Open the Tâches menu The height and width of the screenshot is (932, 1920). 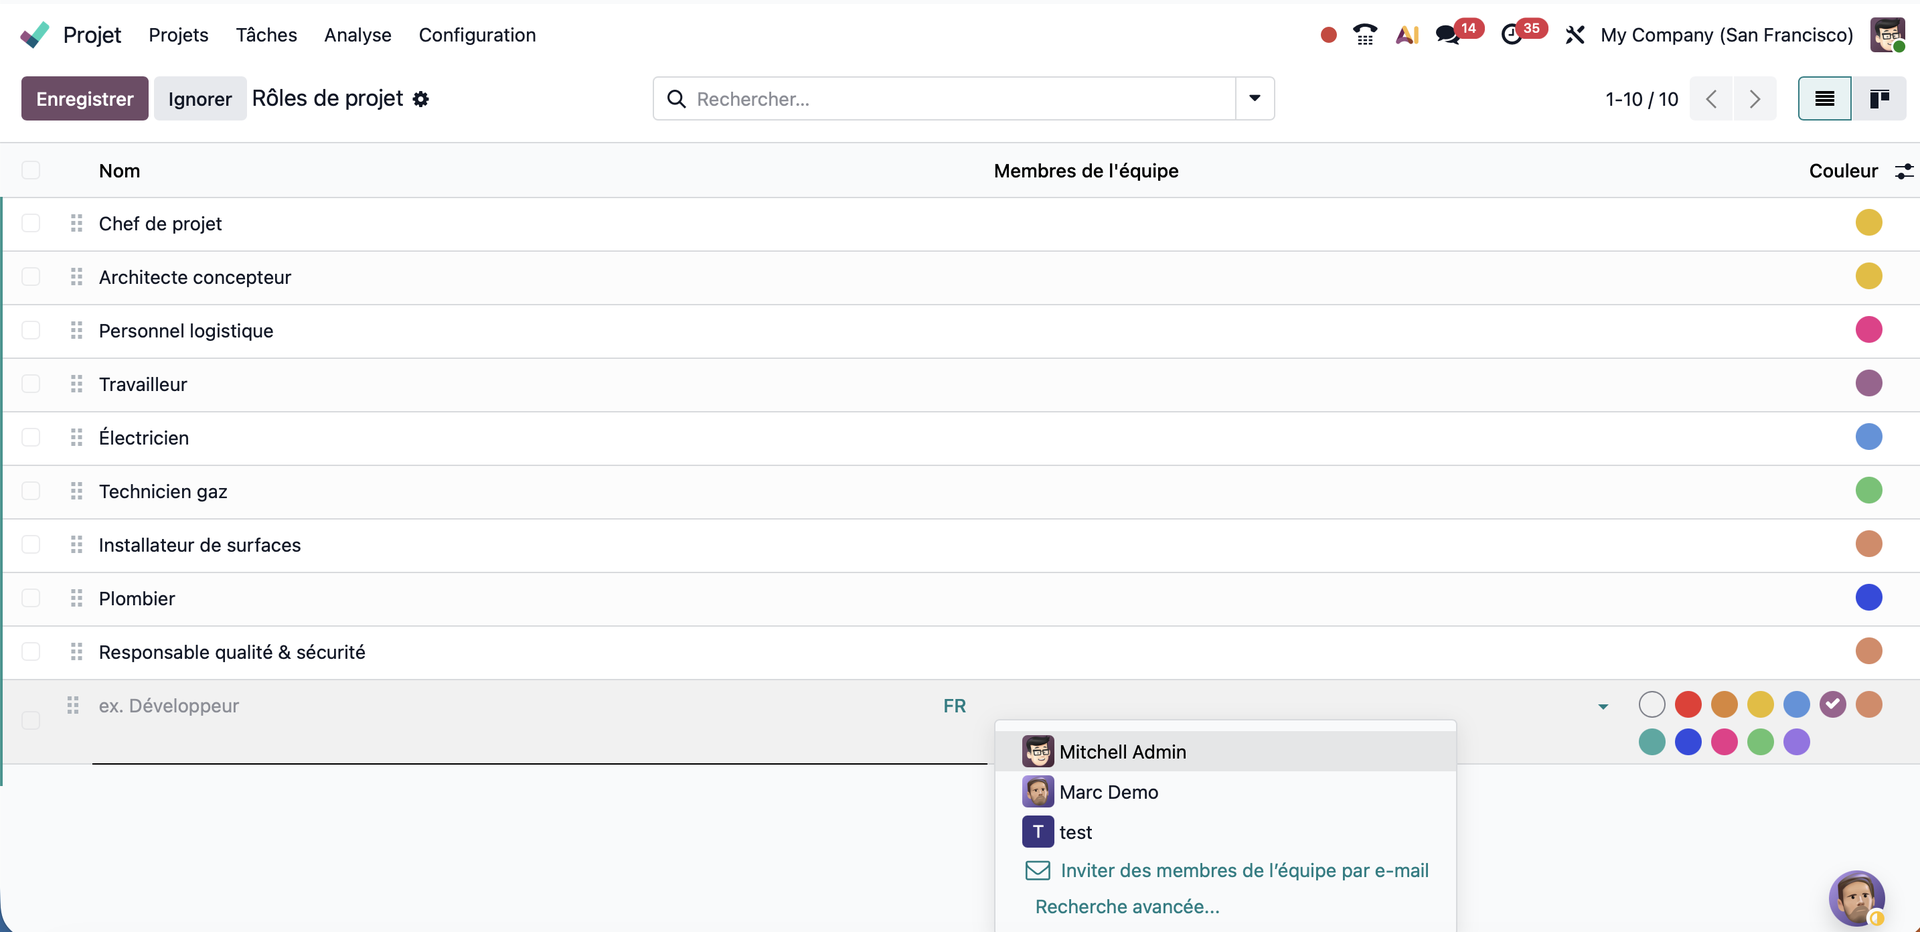(x=266, y=35)
